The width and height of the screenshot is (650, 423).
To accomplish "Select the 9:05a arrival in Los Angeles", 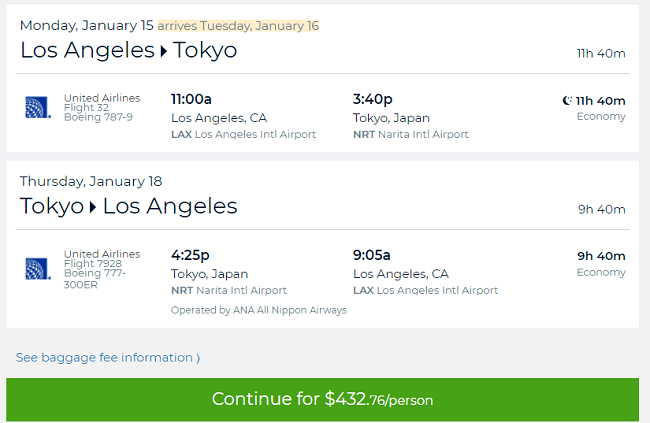I will (x=371, y=255).
